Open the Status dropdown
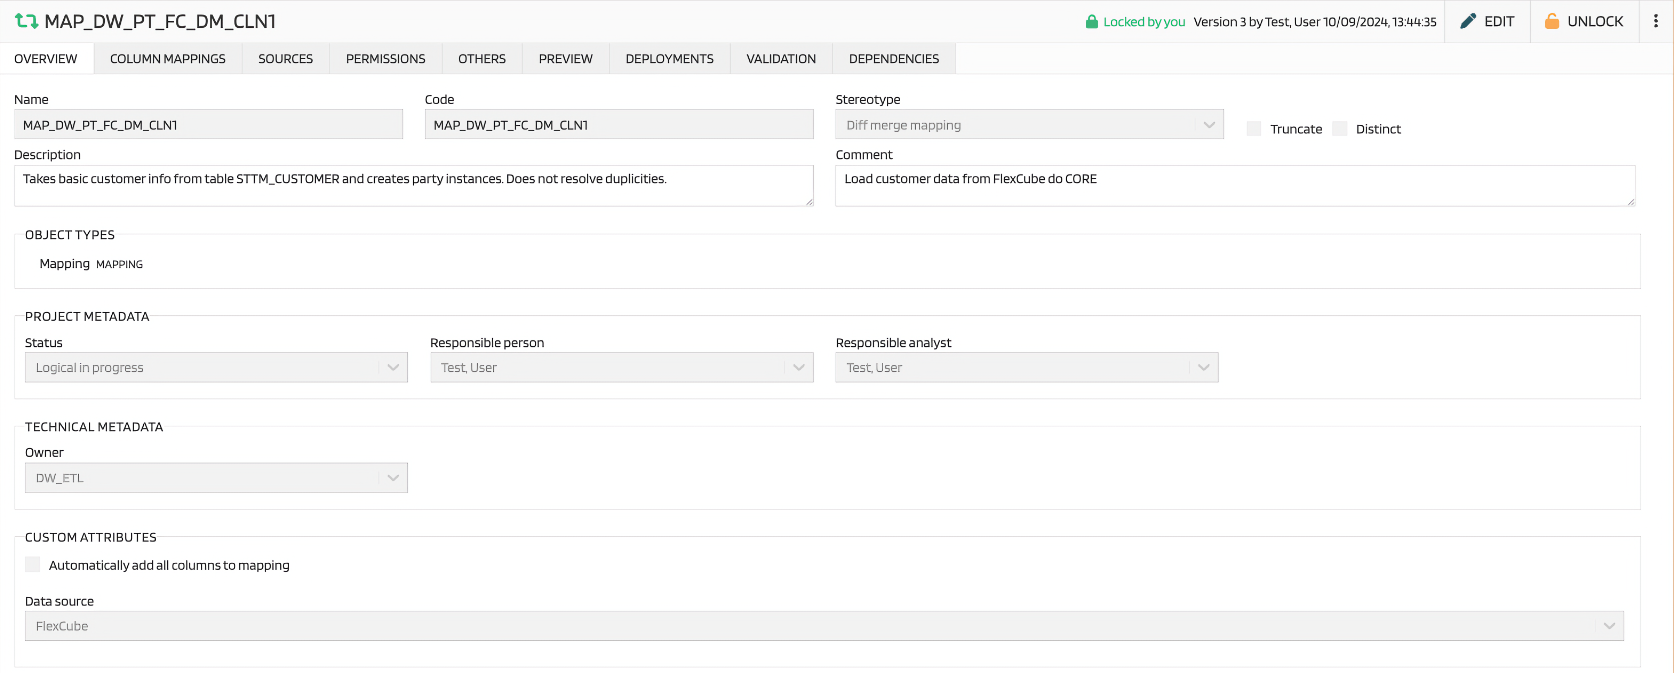The image size is (1674, 673). click(215, 368)
